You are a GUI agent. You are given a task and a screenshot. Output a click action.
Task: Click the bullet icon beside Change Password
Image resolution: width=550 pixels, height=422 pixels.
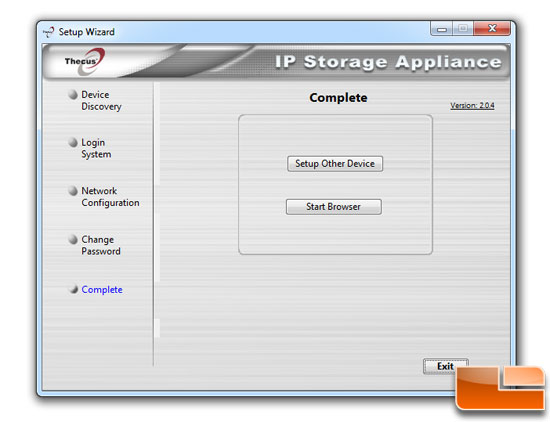pyautogui.click(x=73, y=240)
